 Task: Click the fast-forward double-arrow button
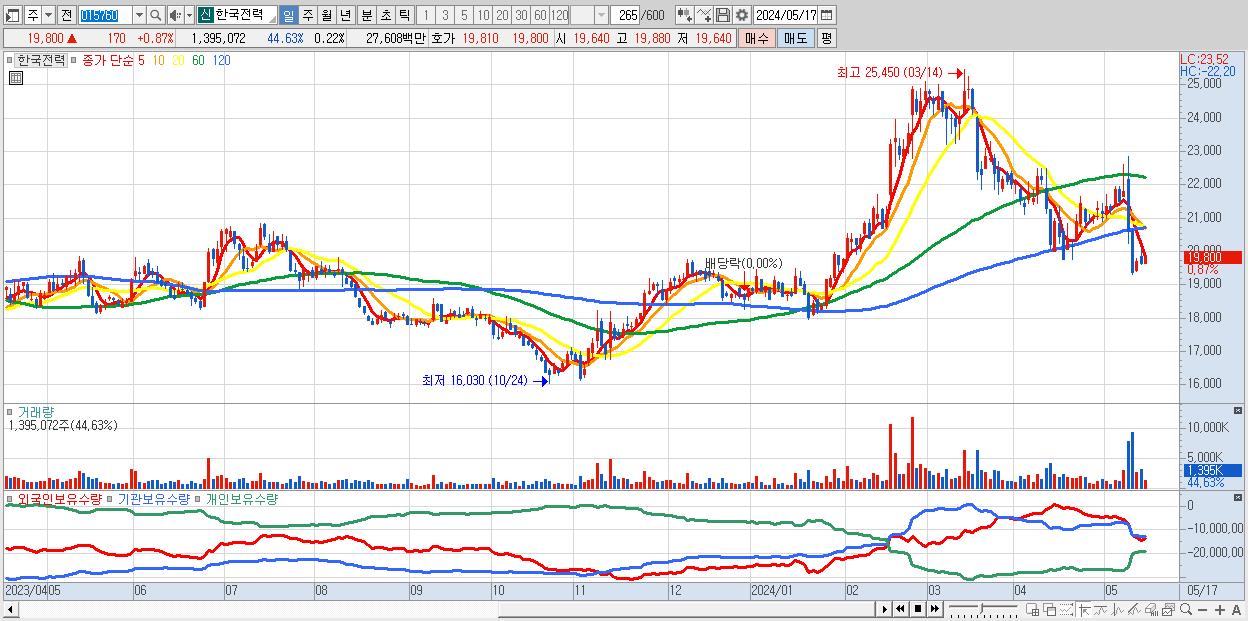click(x=934, y=609)
